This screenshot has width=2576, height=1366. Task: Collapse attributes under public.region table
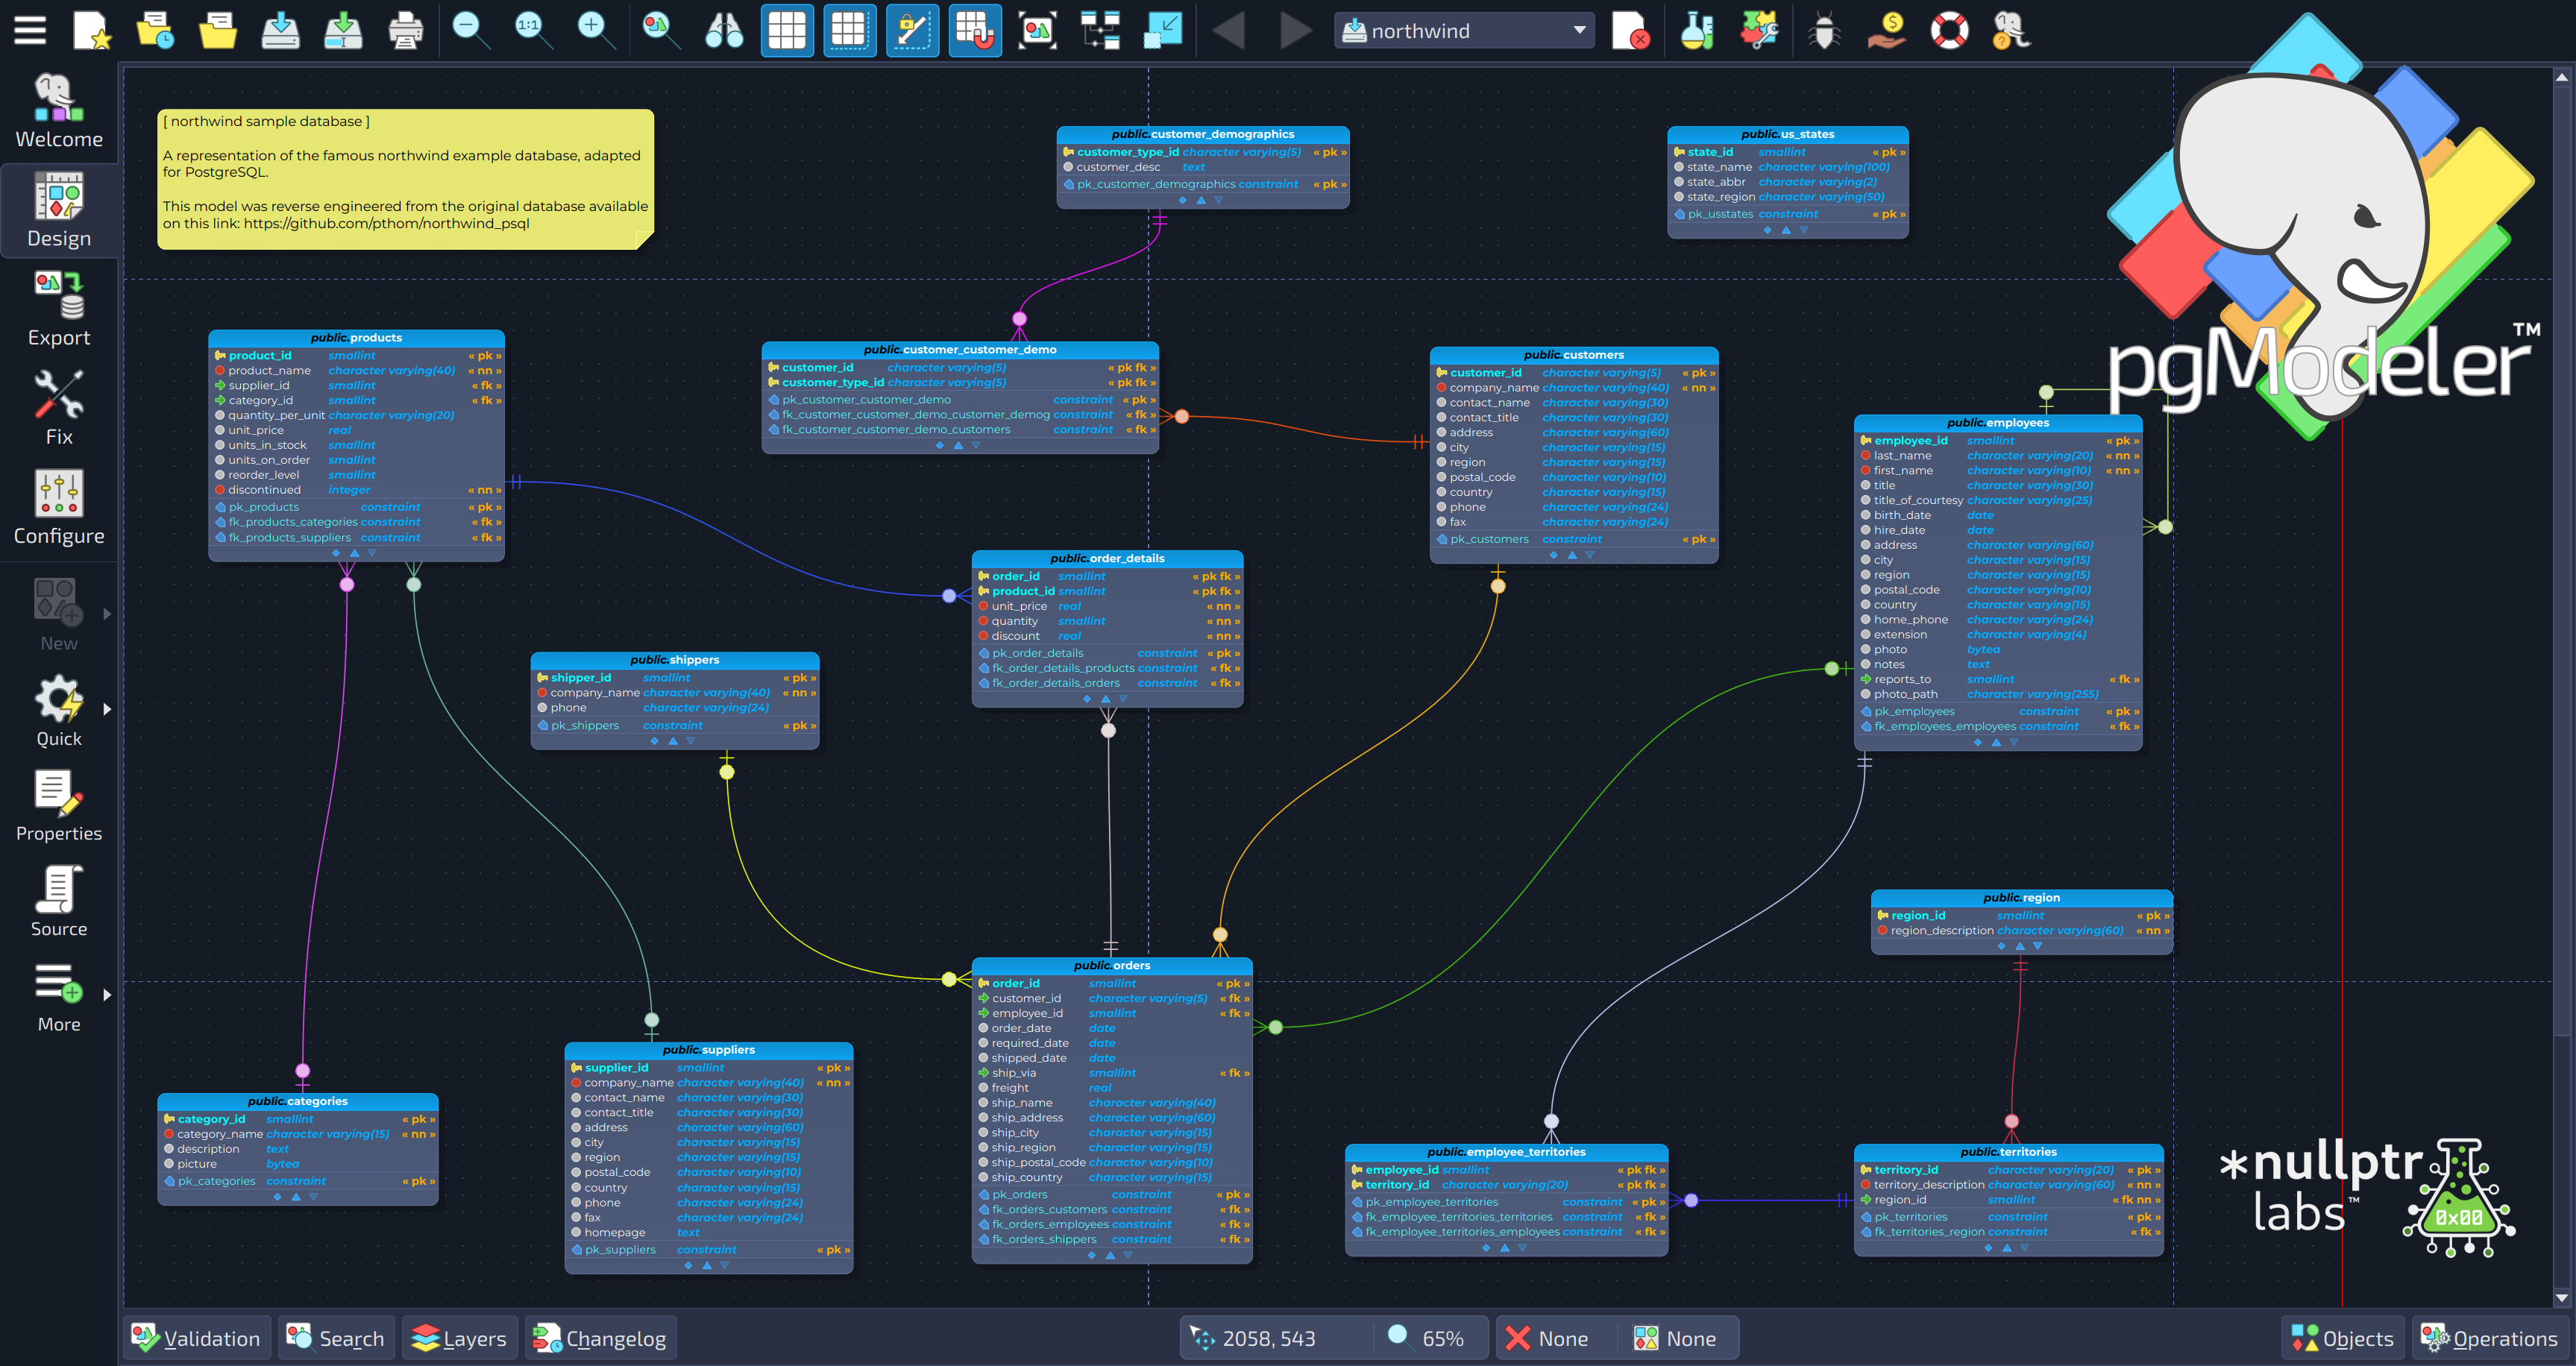[2019, 946]
